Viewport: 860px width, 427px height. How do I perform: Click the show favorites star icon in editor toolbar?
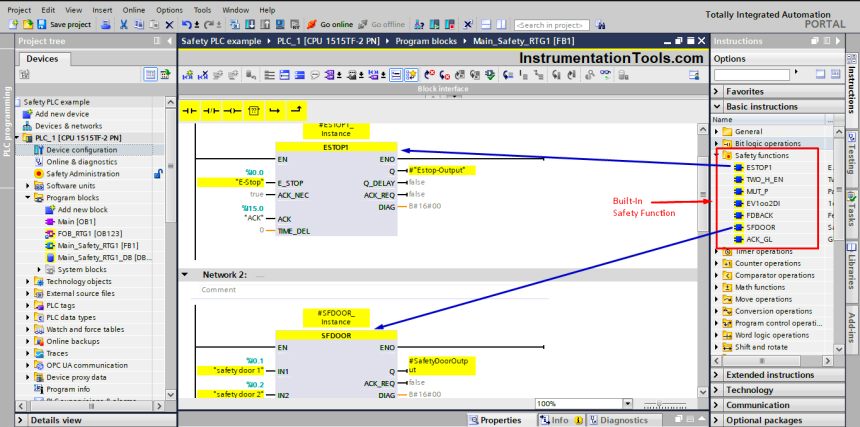coord(411,75)
